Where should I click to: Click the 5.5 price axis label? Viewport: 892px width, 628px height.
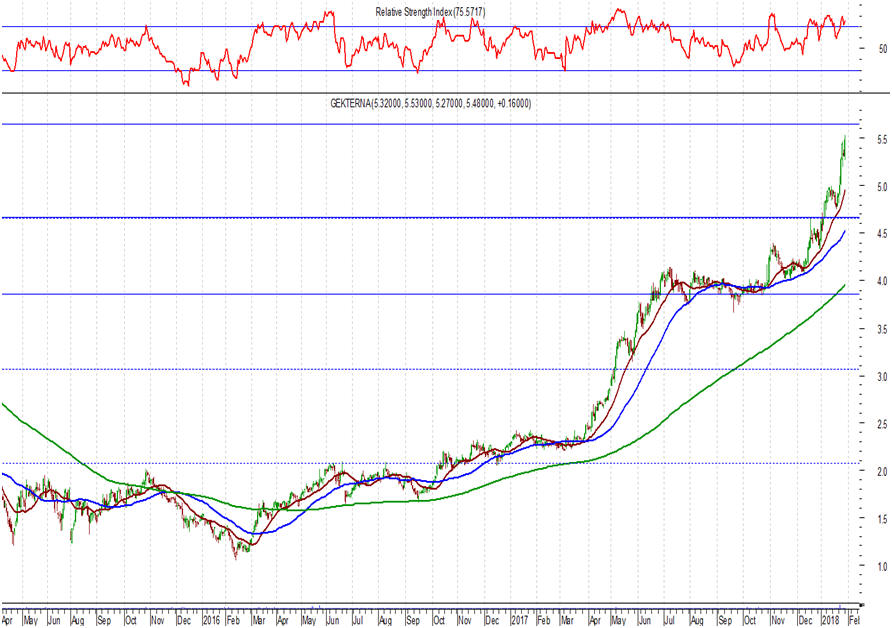[882, 139]
